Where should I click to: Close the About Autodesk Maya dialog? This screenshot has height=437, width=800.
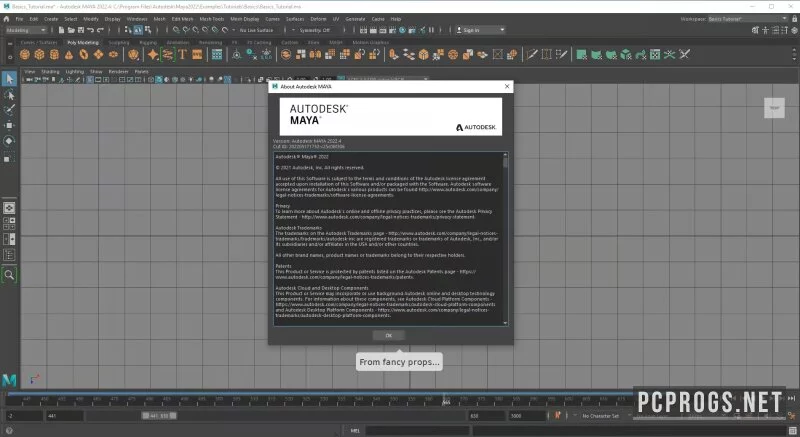[x=507, y=87]
